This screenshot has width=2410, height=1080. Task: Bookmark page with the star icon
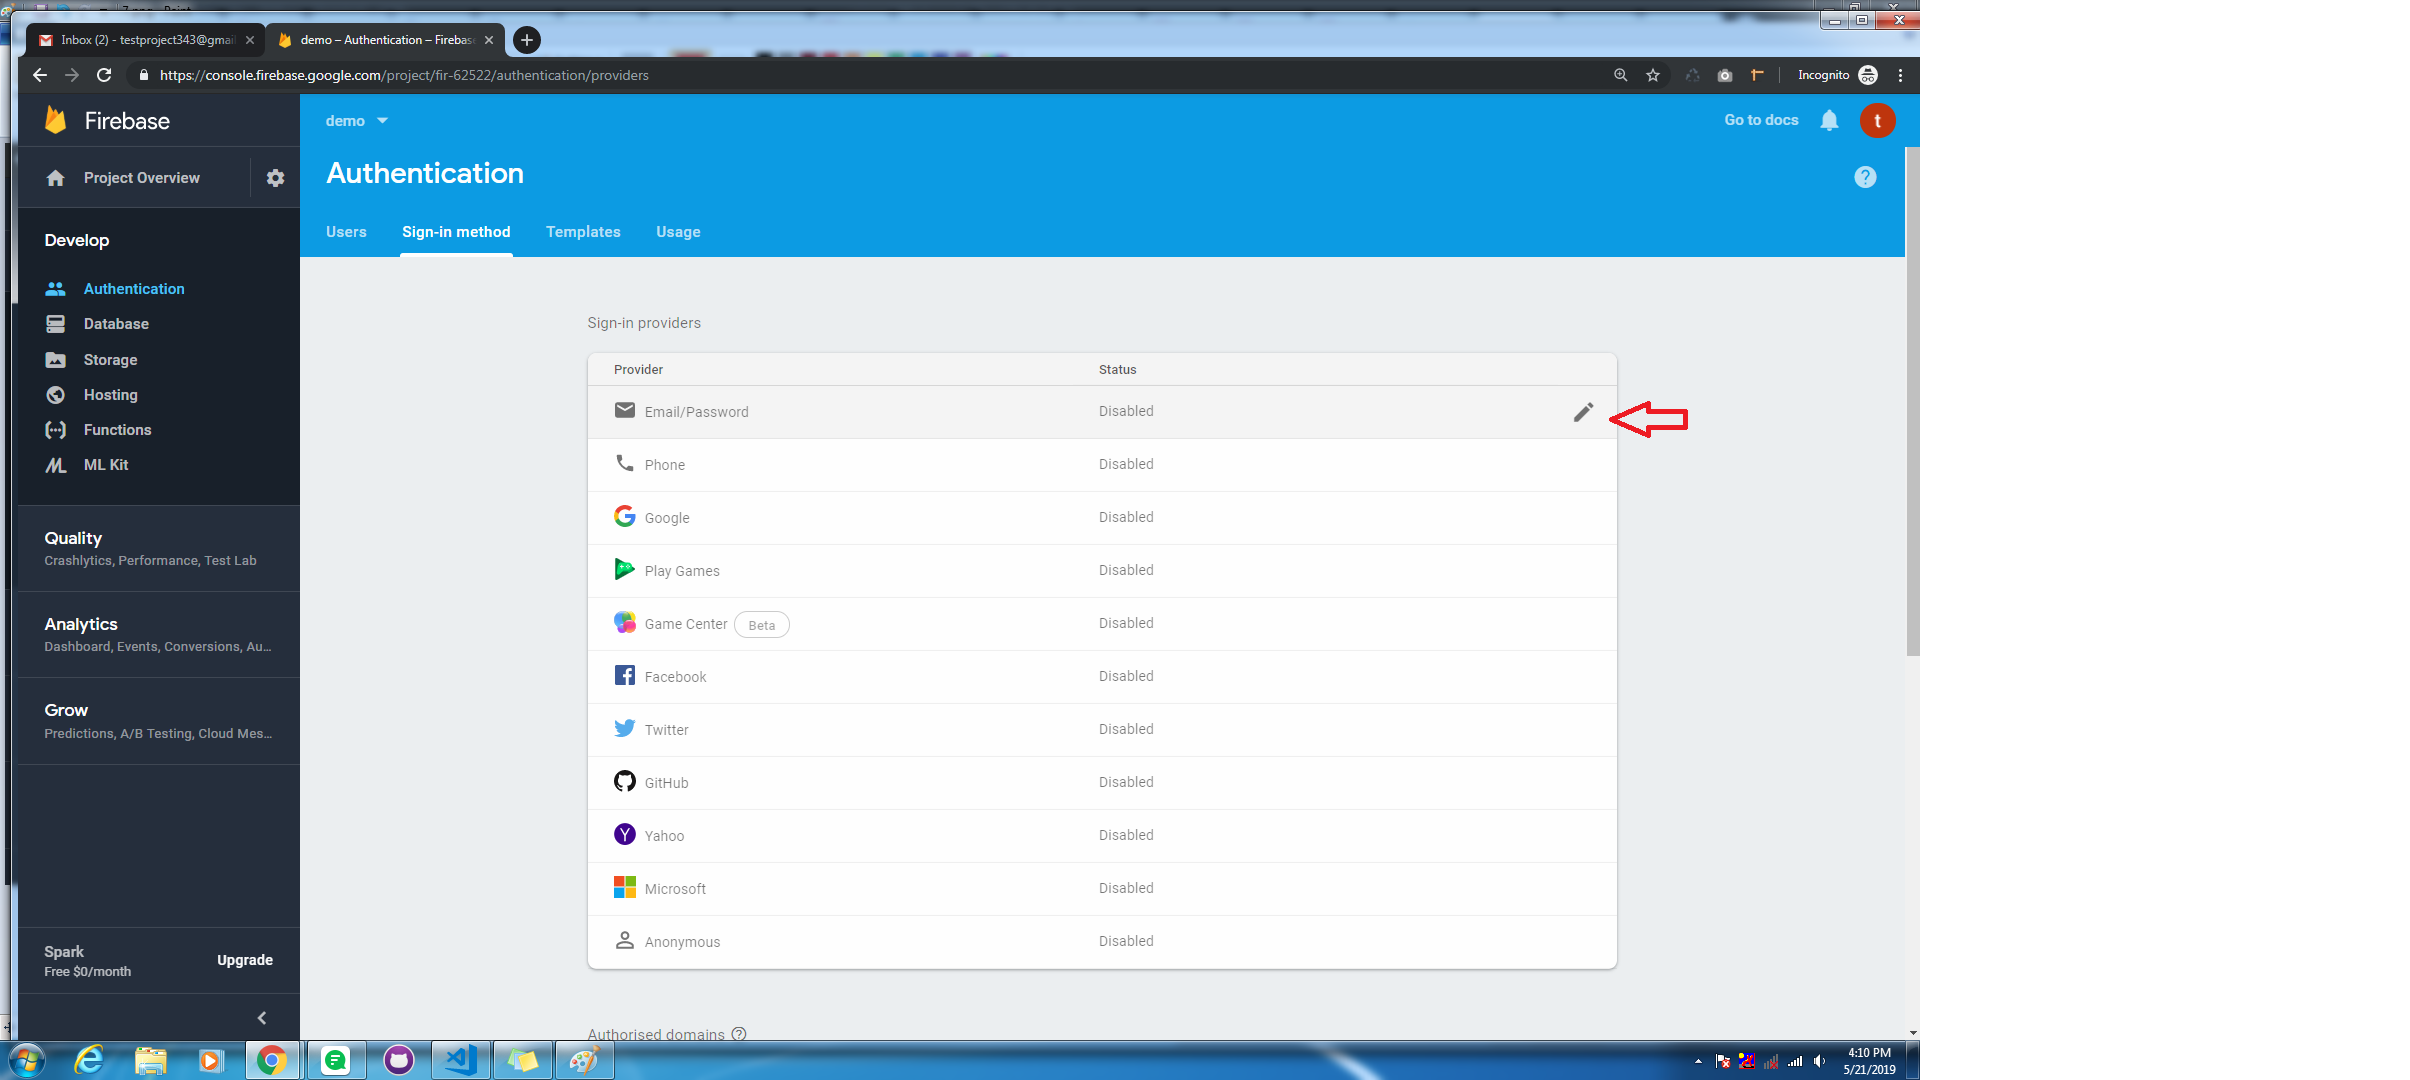point(1653,75)
